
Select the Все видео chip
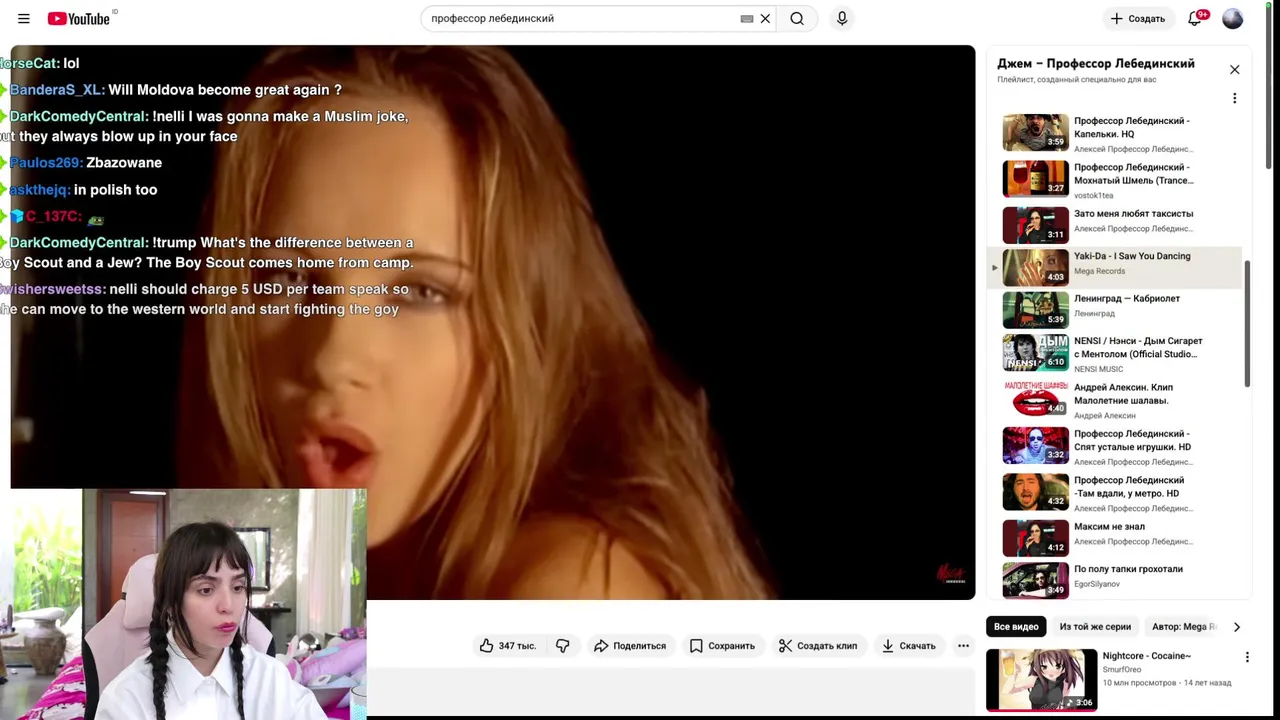click(1016, 627)
